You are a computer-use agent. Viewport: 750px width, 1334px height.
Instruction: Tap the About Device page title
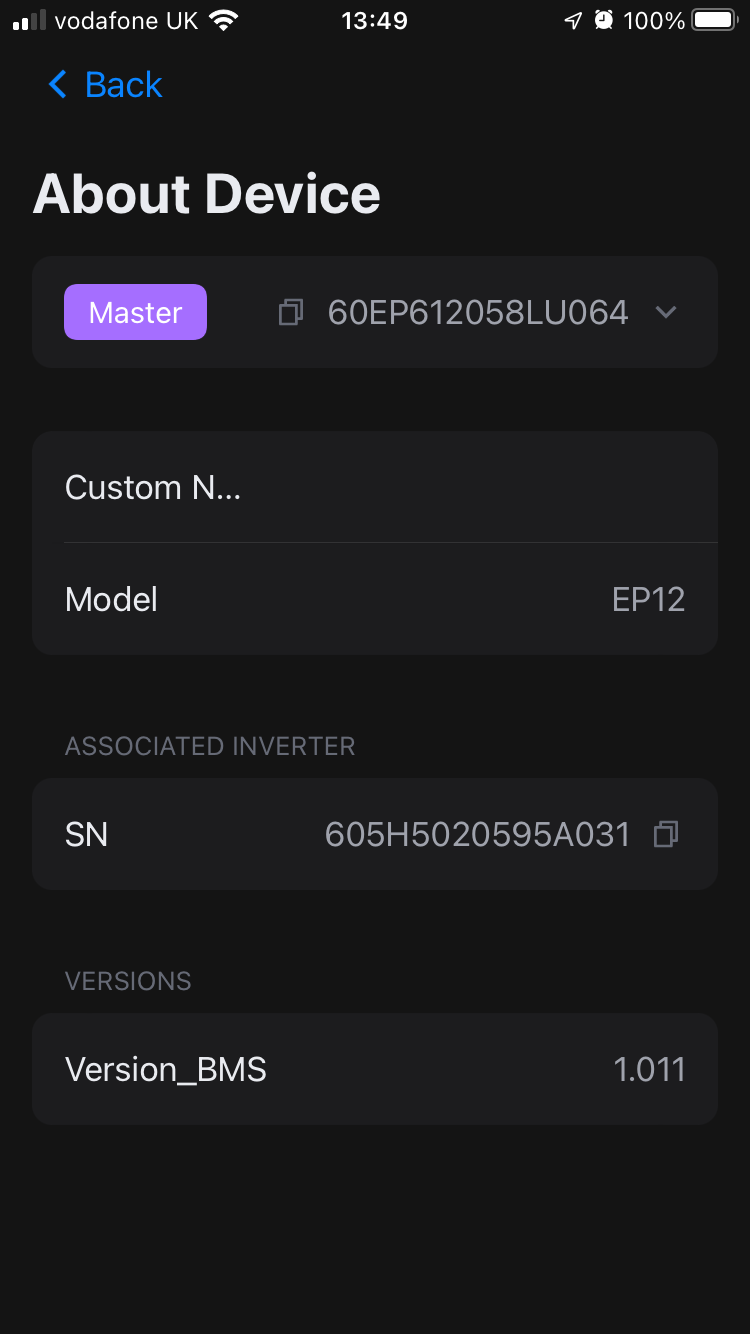click(207, 194)
